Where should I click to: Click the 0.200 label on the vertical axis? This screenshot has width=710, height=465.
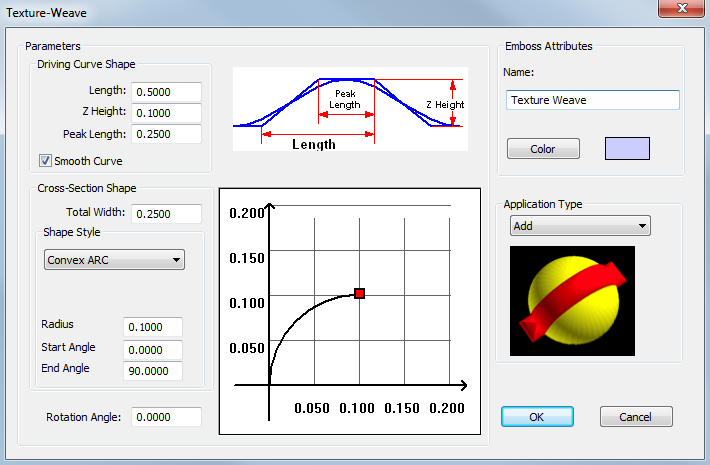(x=247, y=213)
